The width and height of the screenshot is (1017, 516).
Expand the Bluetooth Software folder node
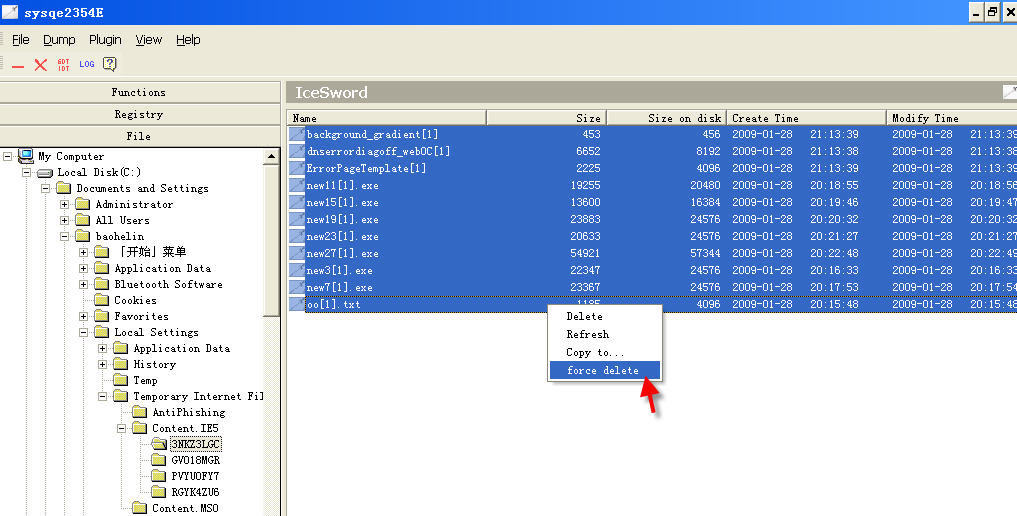[84, 284]
